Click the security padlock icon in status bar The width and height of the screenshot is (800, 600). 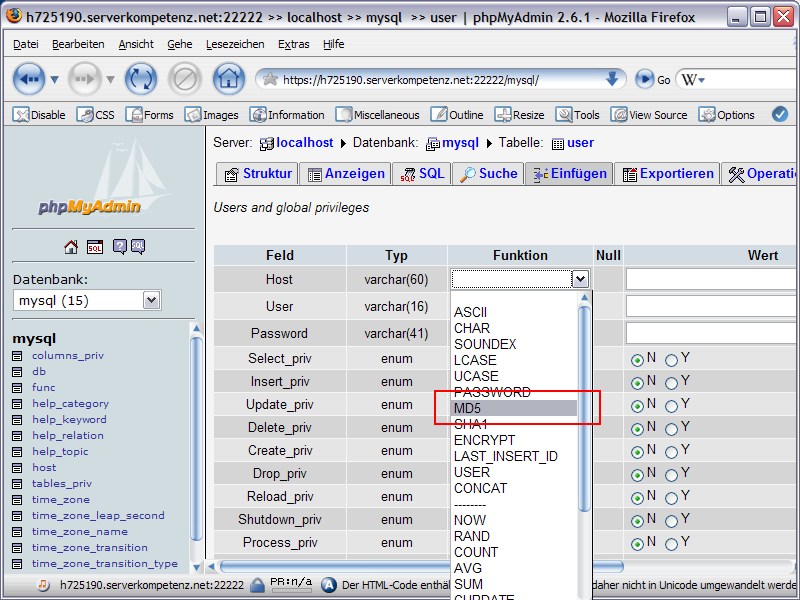tap(258, 585)
